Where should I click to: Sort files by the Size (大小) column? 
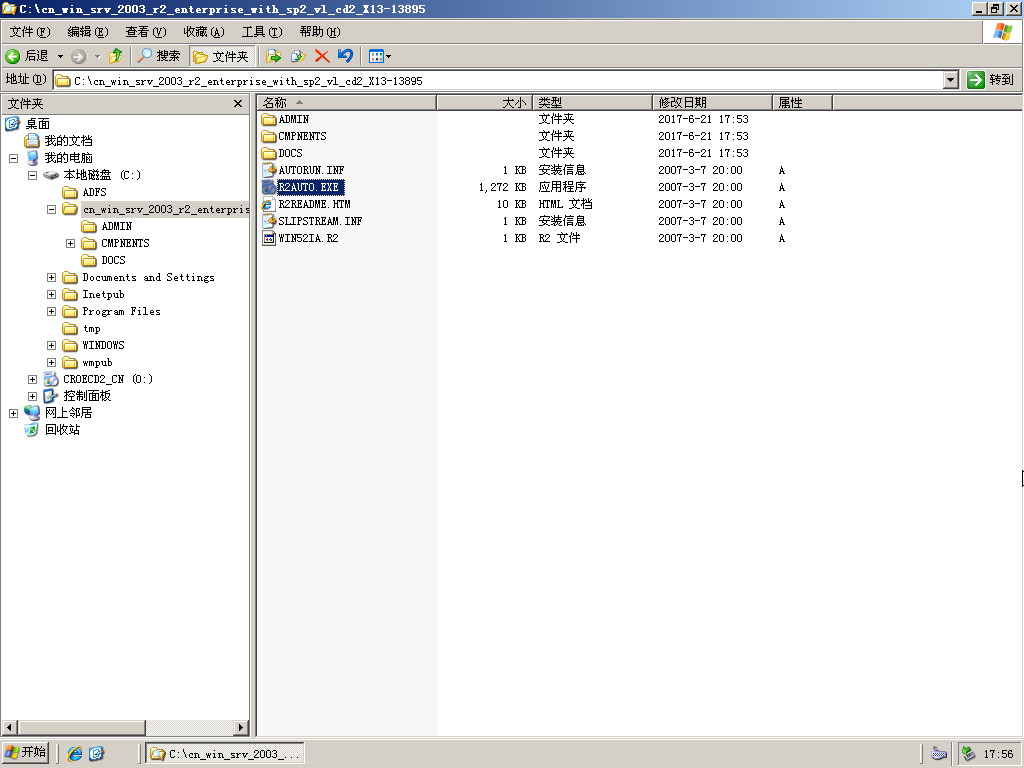coord(485,102)
